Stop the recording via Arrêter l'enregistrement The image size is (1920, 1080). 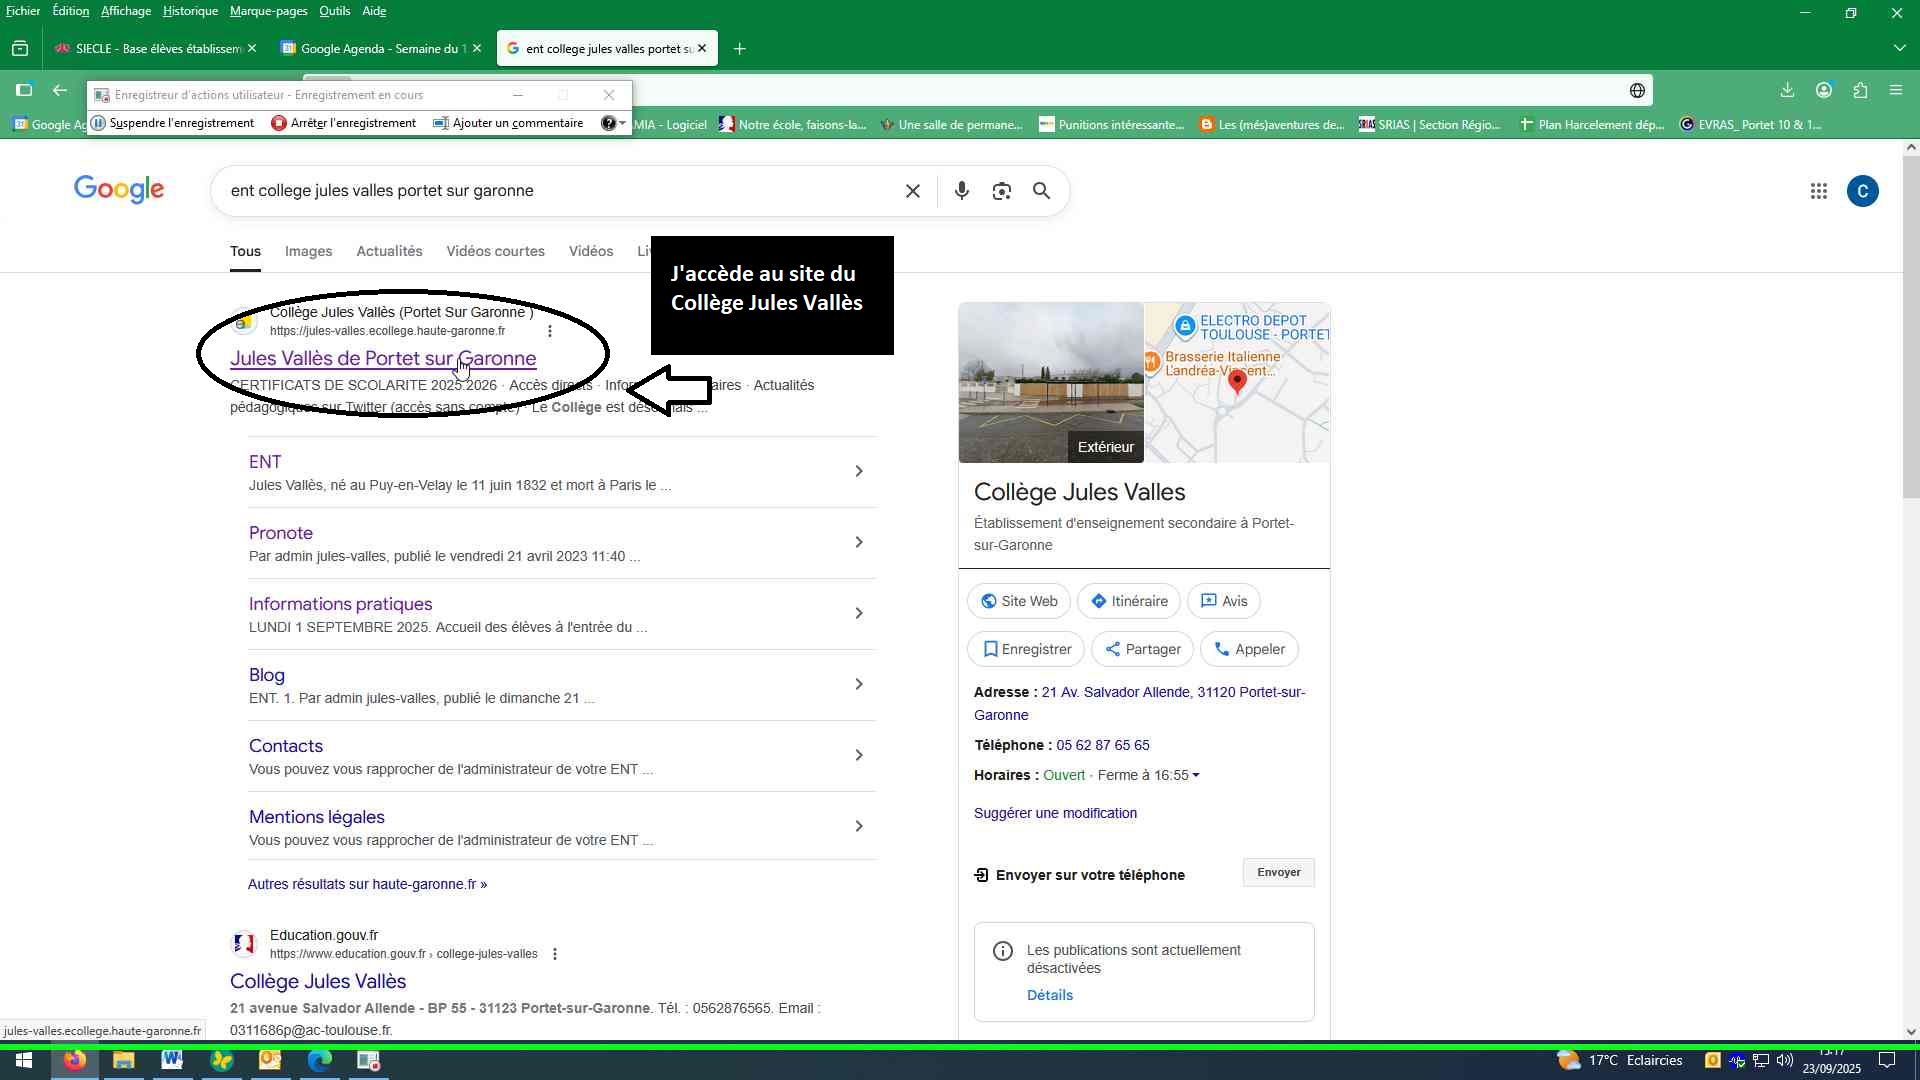(x=344, y=123)
